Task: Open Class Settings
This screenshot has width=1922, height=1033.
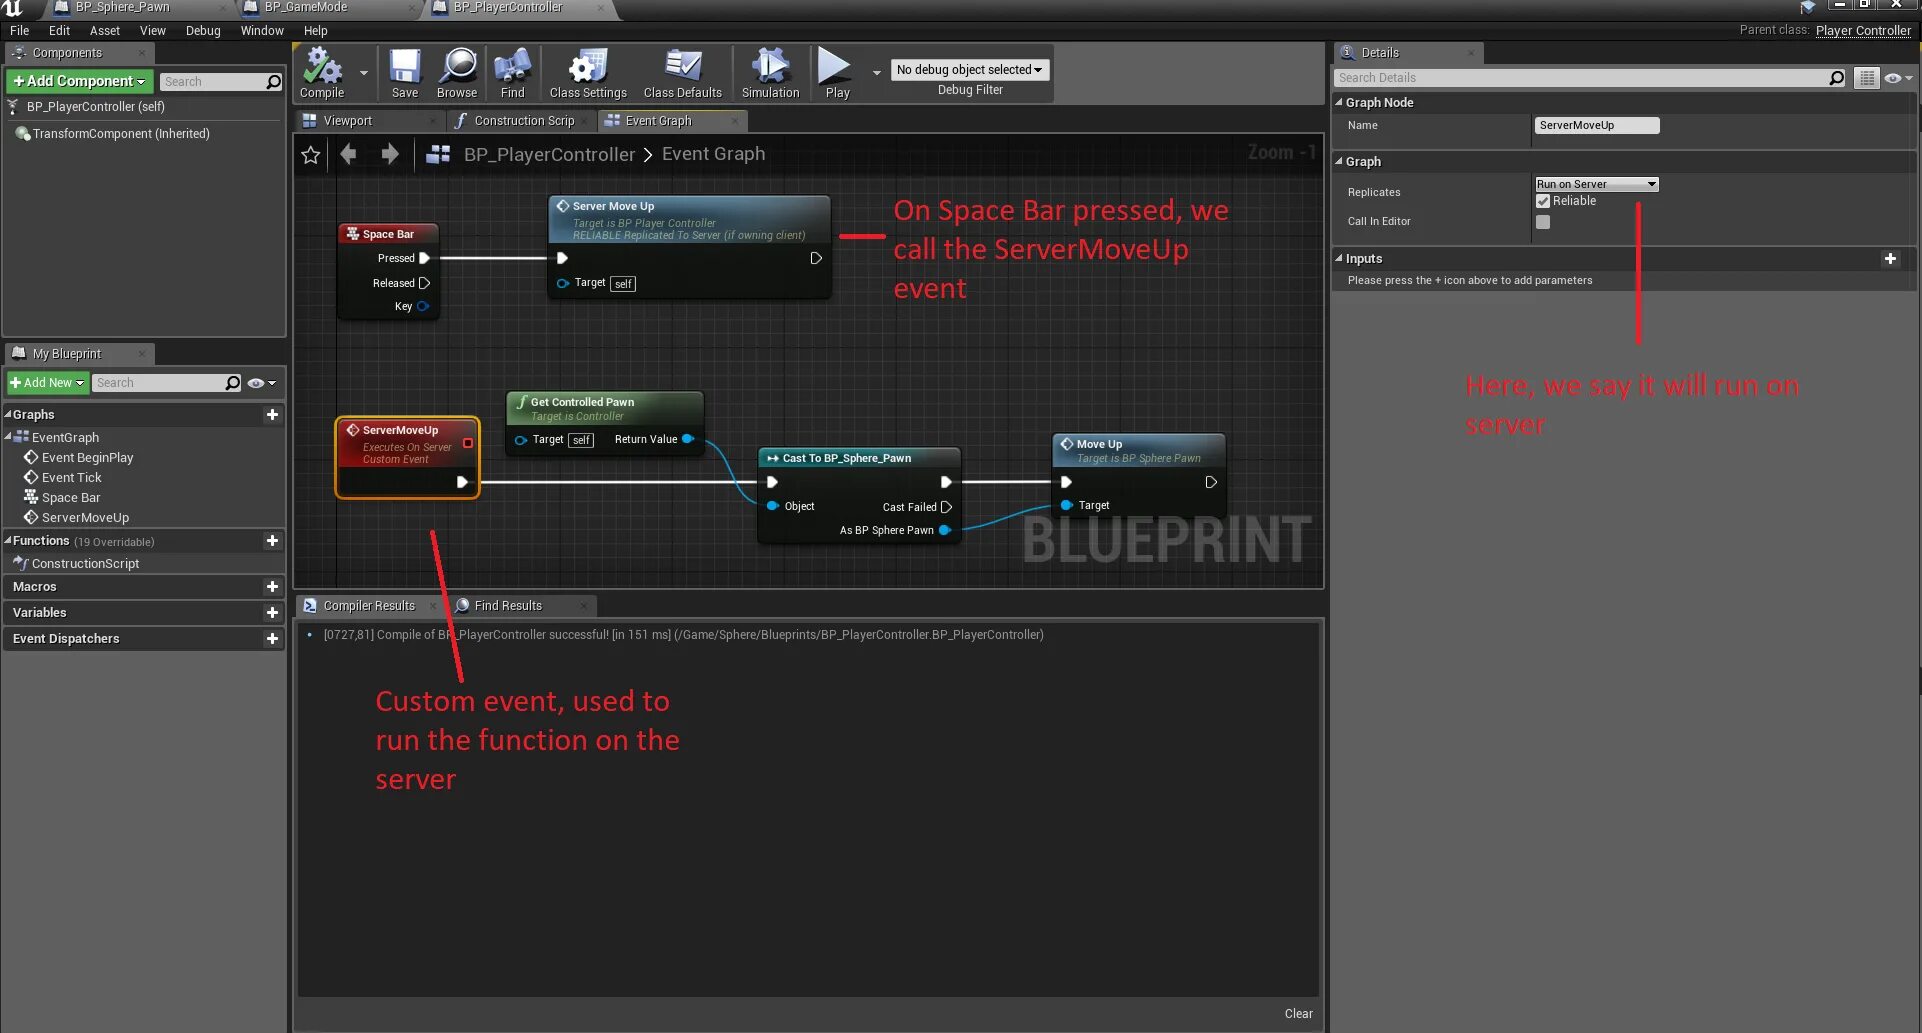Action: (588, 73)
